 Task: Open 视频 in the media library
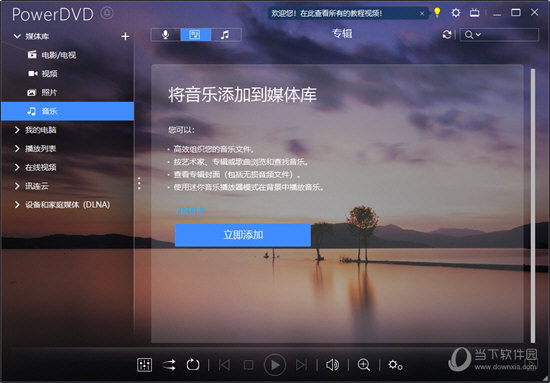pos(43,74)
